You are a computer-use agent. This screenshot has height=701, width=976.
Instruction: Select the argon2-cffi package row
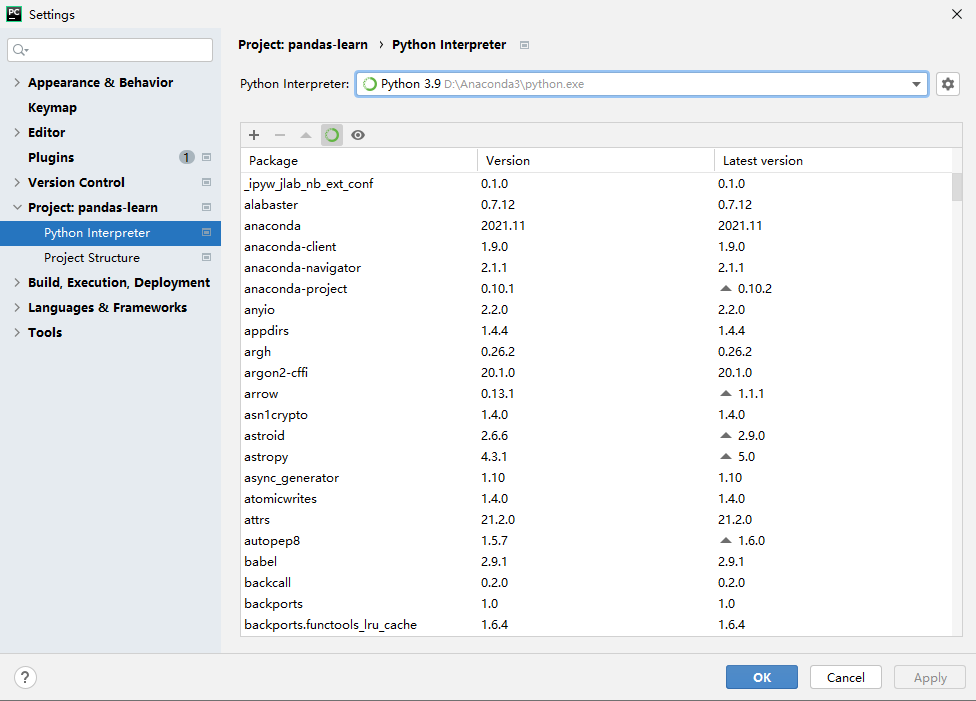pyautogui.click(x=596, y=372)
